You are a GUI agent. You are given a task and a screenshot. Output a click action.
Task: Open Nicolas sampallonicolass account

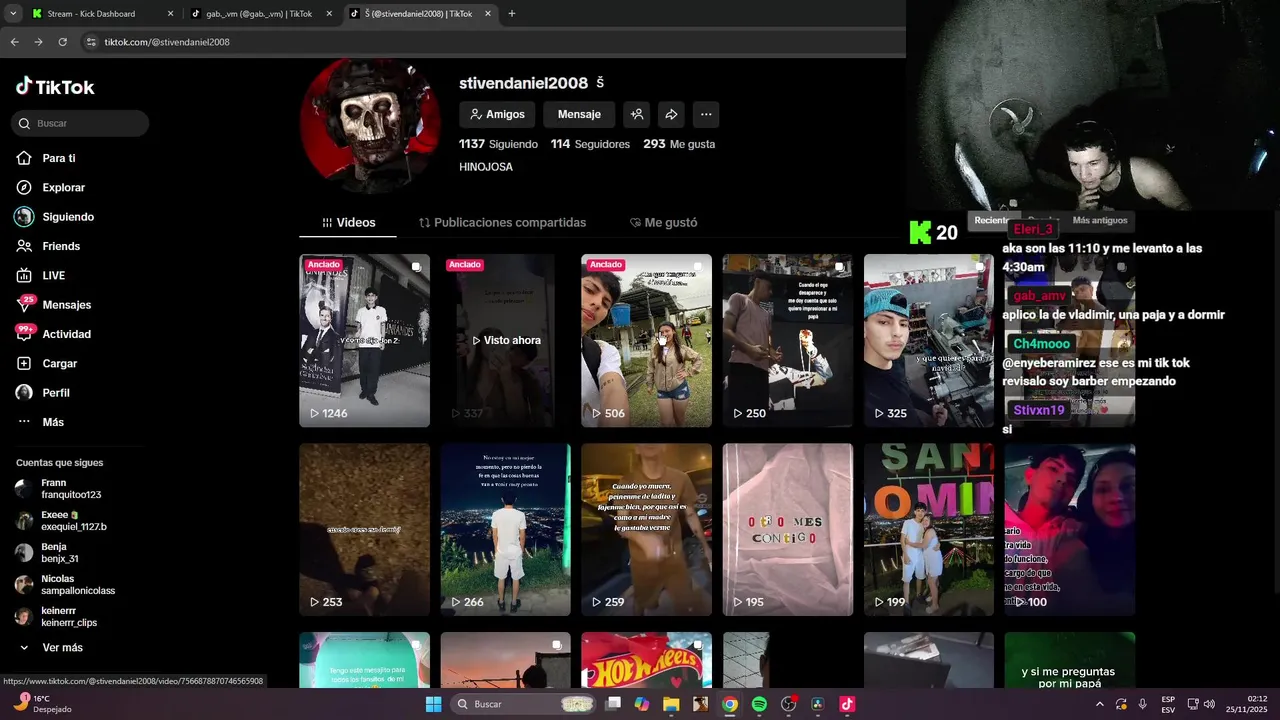(66, 585)
